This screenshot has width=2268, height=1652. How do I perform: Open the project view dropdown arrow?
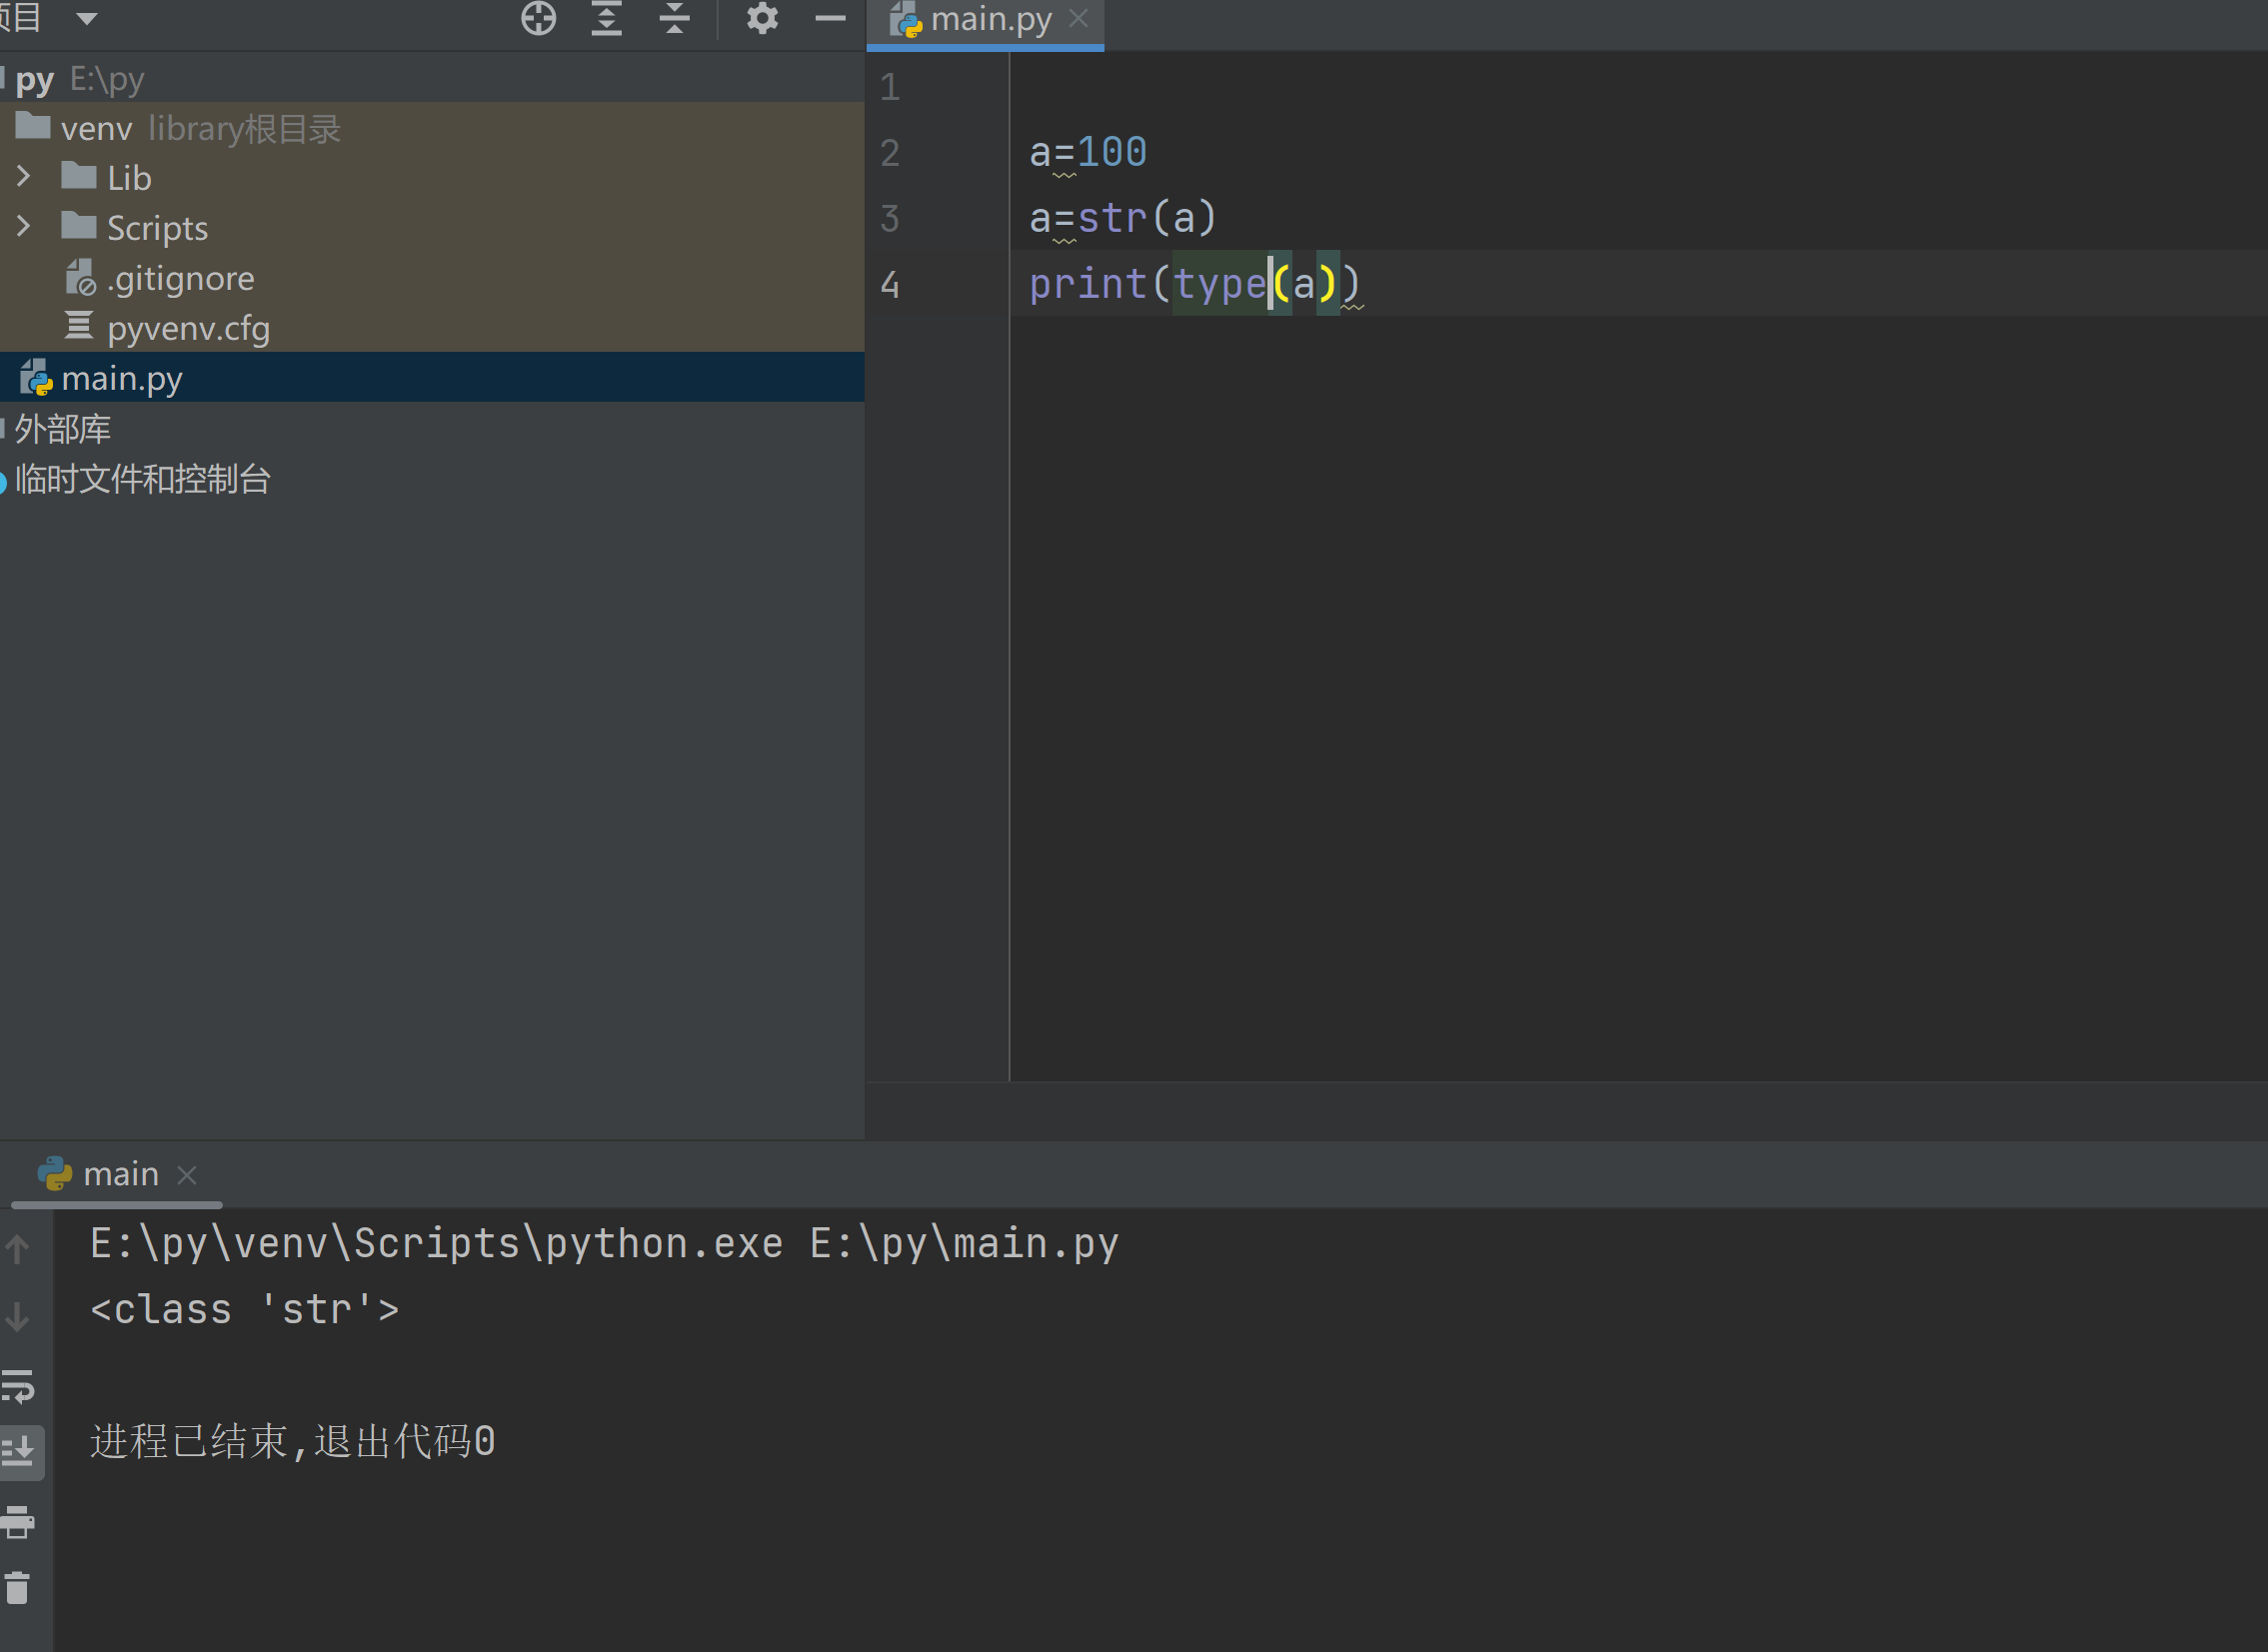(x=87, y=18)
